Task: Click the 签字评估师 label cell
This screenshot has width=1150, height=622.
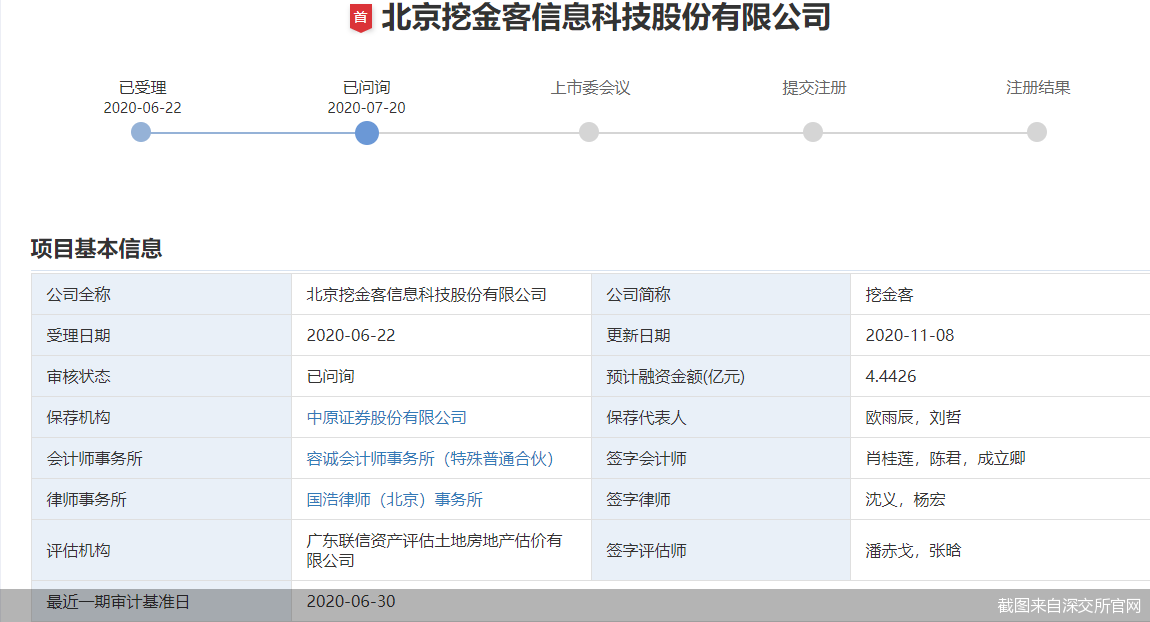Action: 720,550
